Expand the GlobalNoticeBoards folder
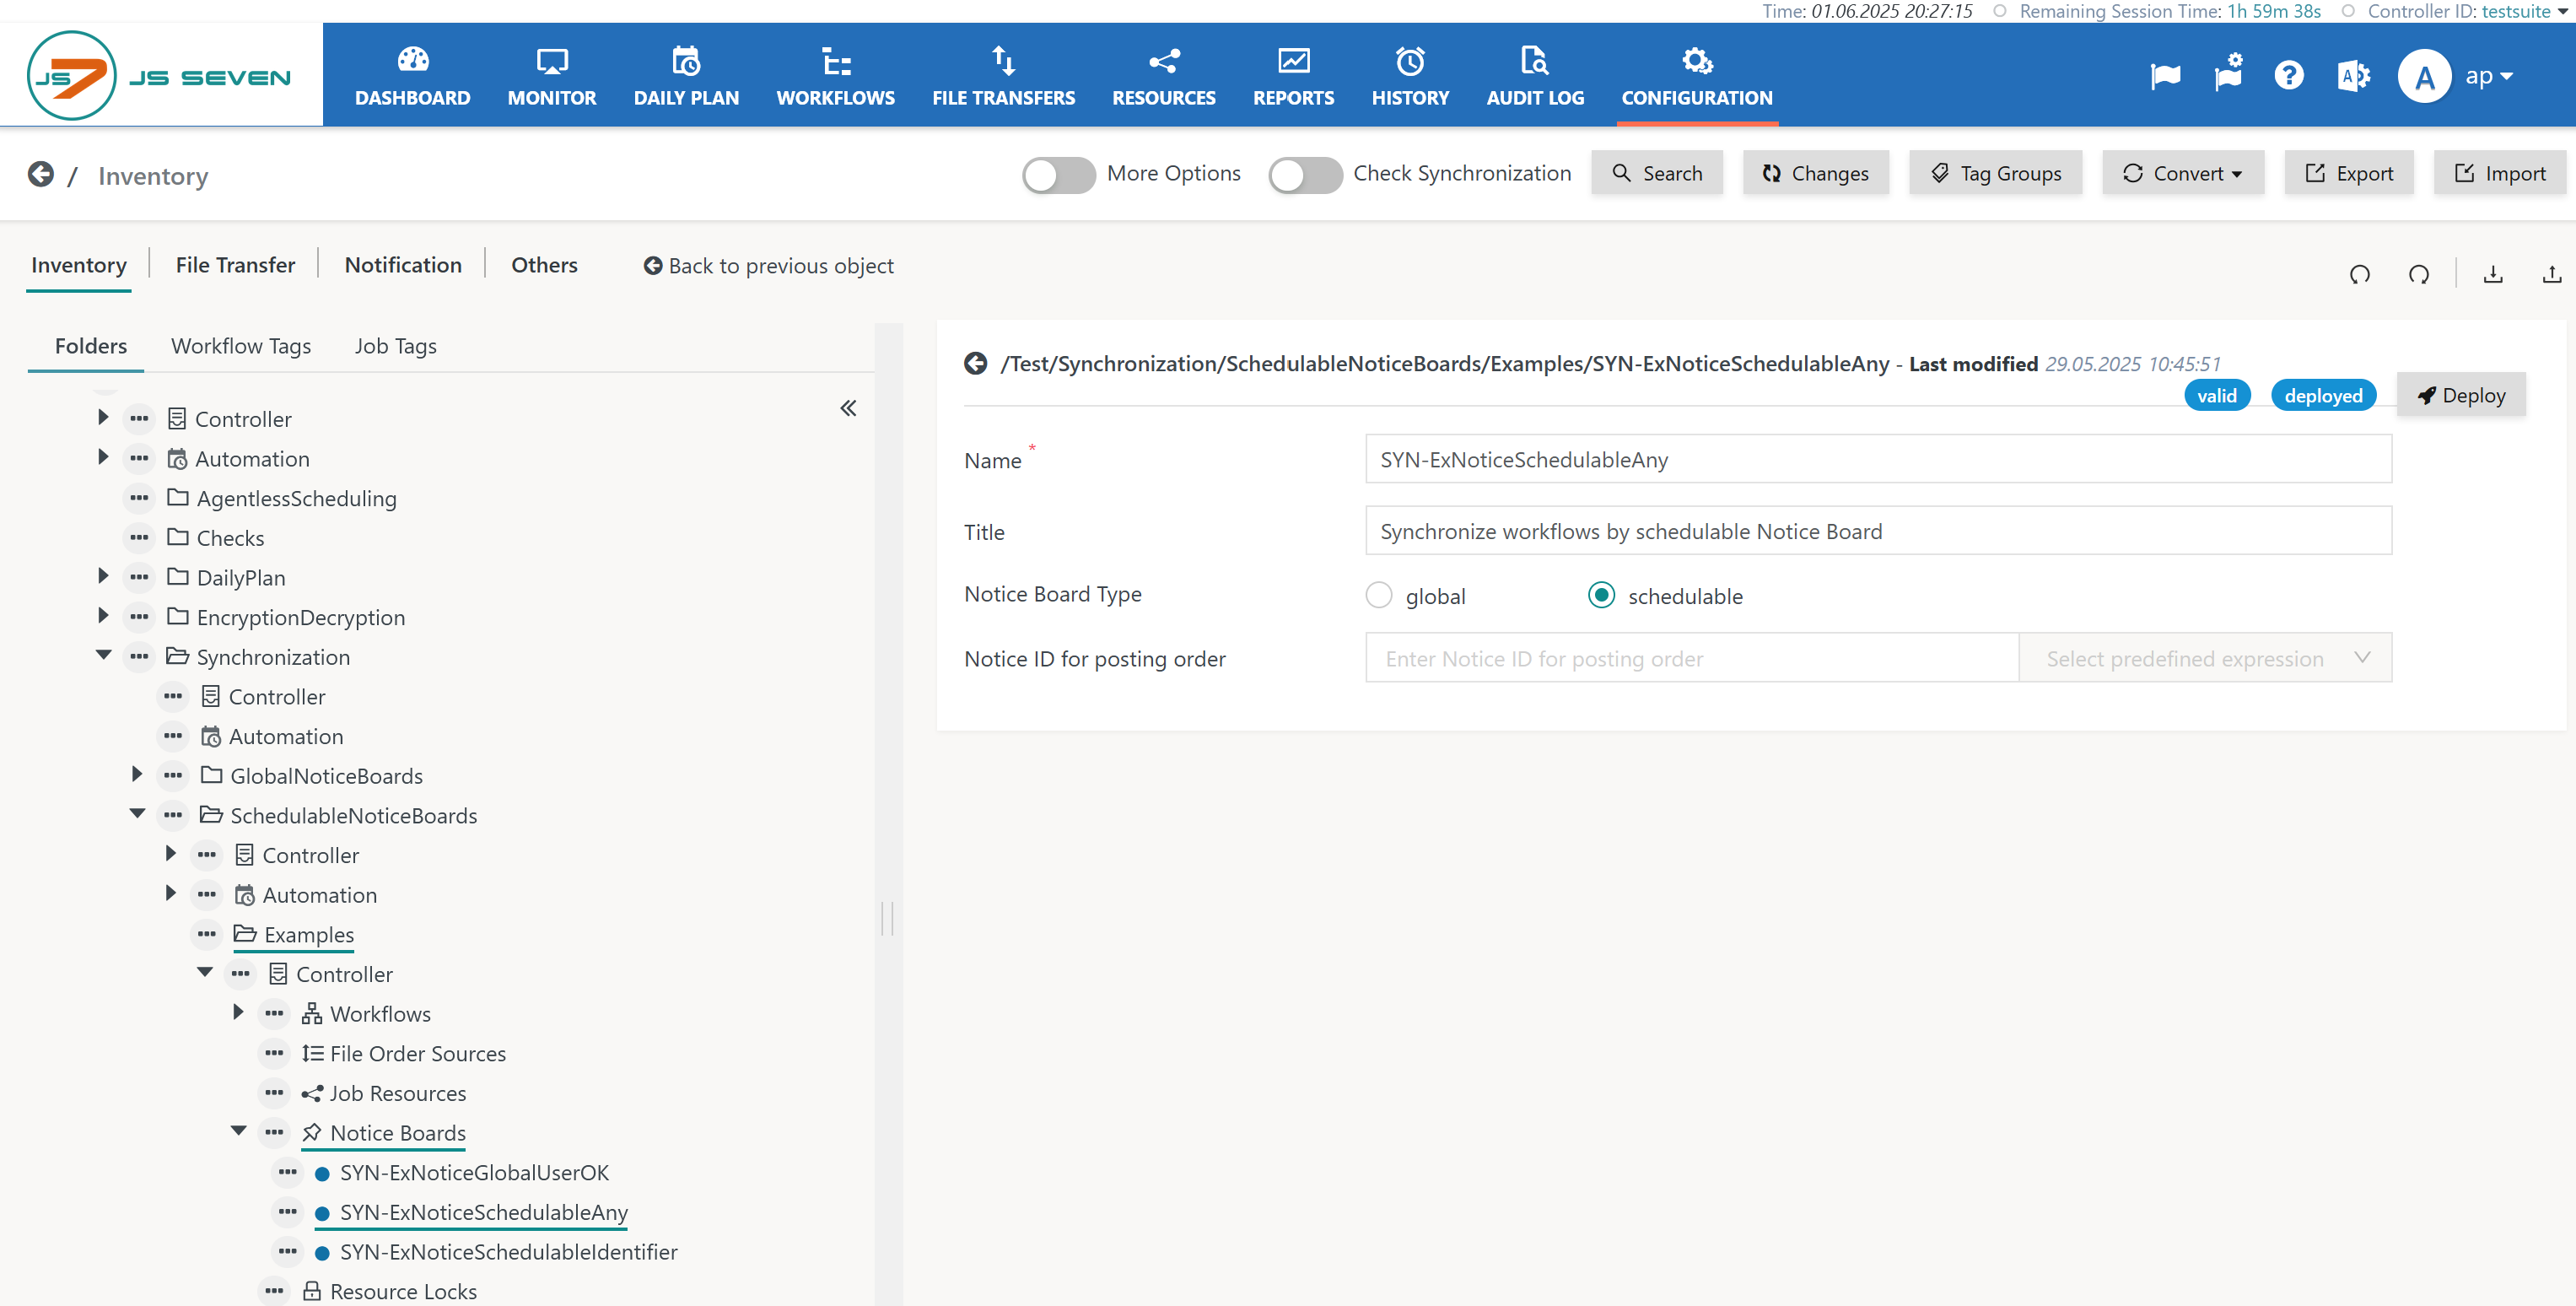Image resolution: width=2576 pixels, height=1306 pixels. (x=138, y=774)
